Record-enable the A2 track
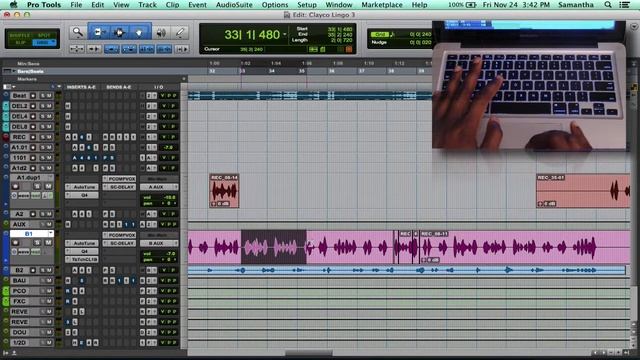Screen dimensions: 640x360 click(x=33, y=214)
